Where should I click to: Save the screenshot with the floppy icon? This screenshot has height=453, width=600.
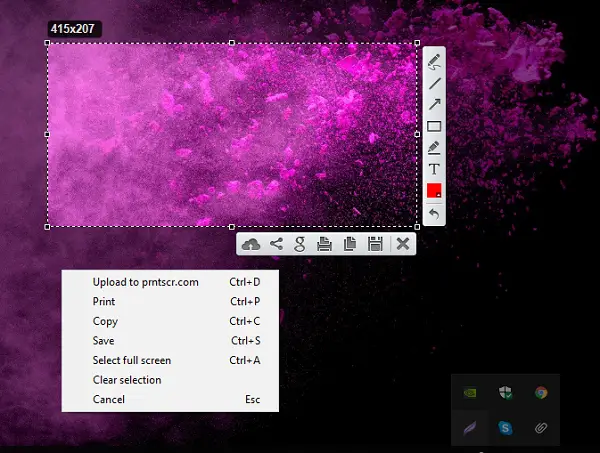coord(375,244)
